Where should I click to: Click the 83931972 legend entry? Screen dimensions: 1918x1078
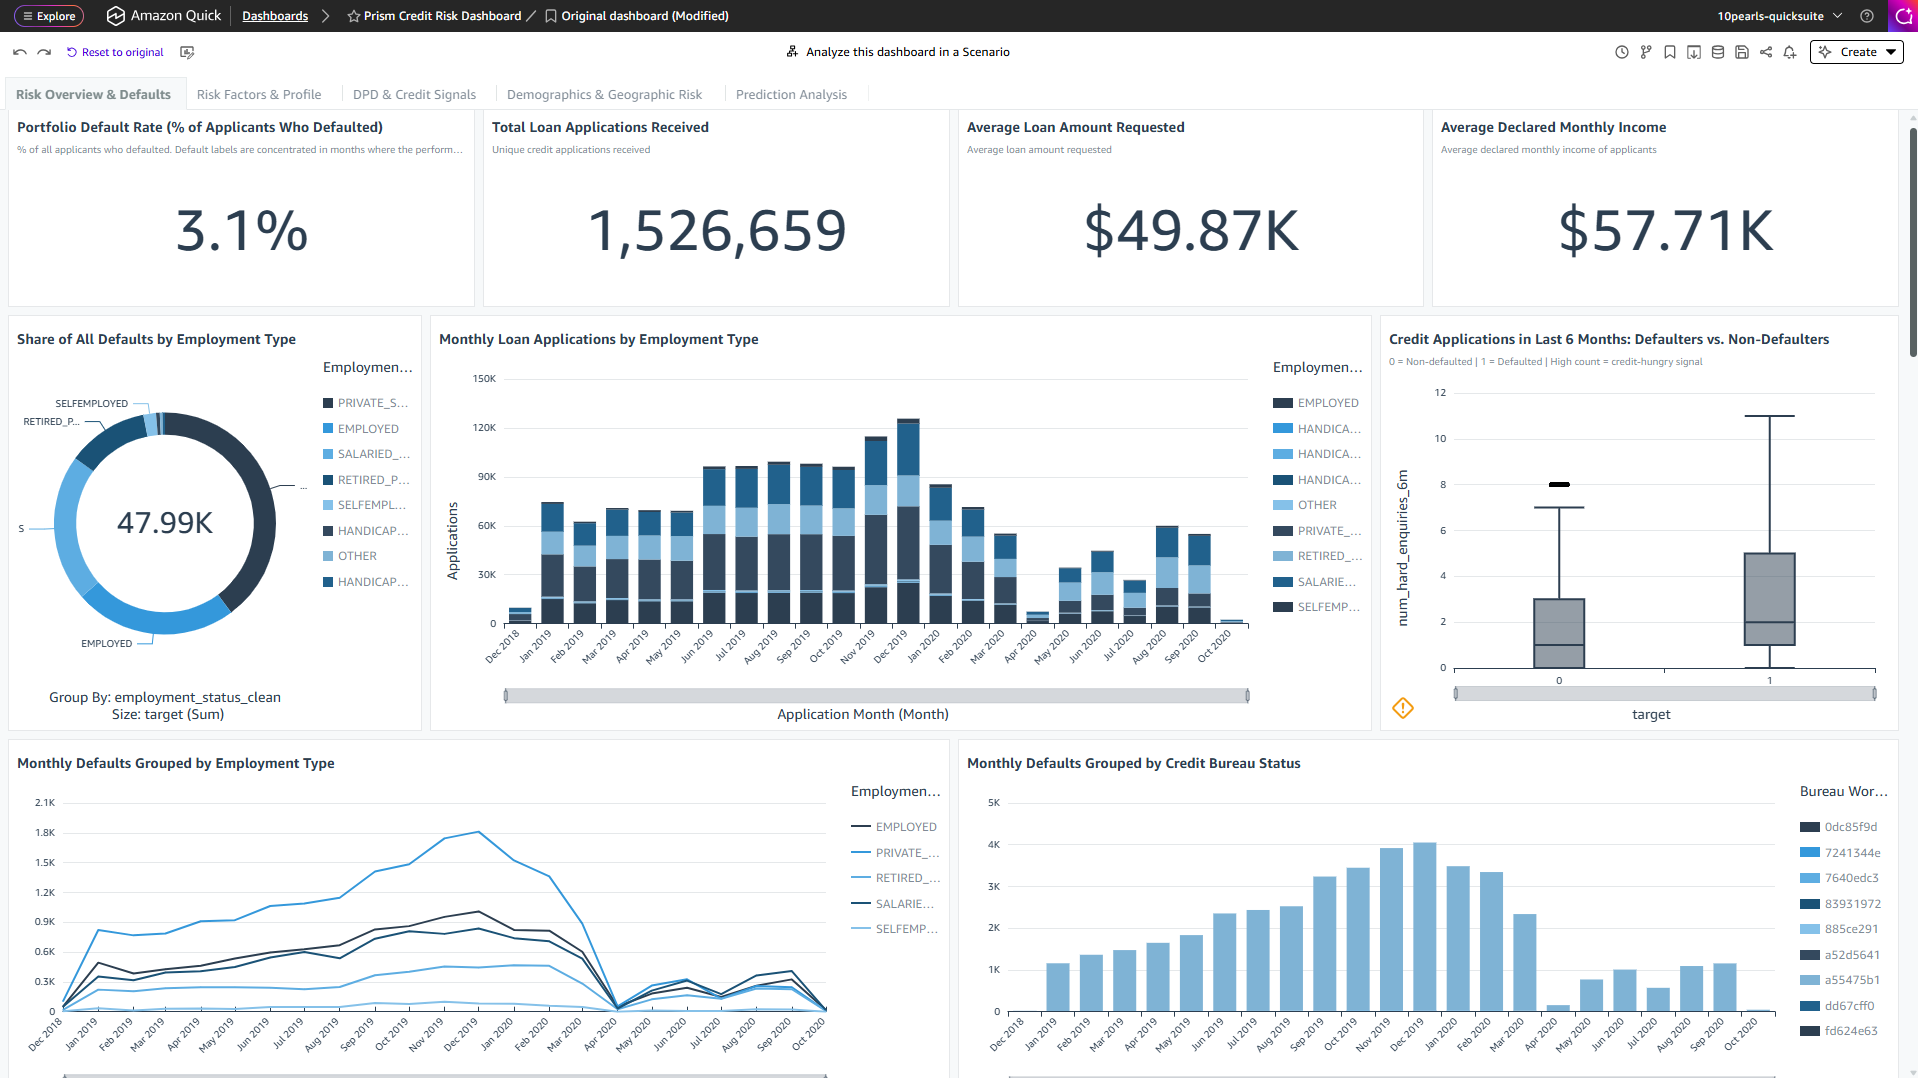(1841, 904)
